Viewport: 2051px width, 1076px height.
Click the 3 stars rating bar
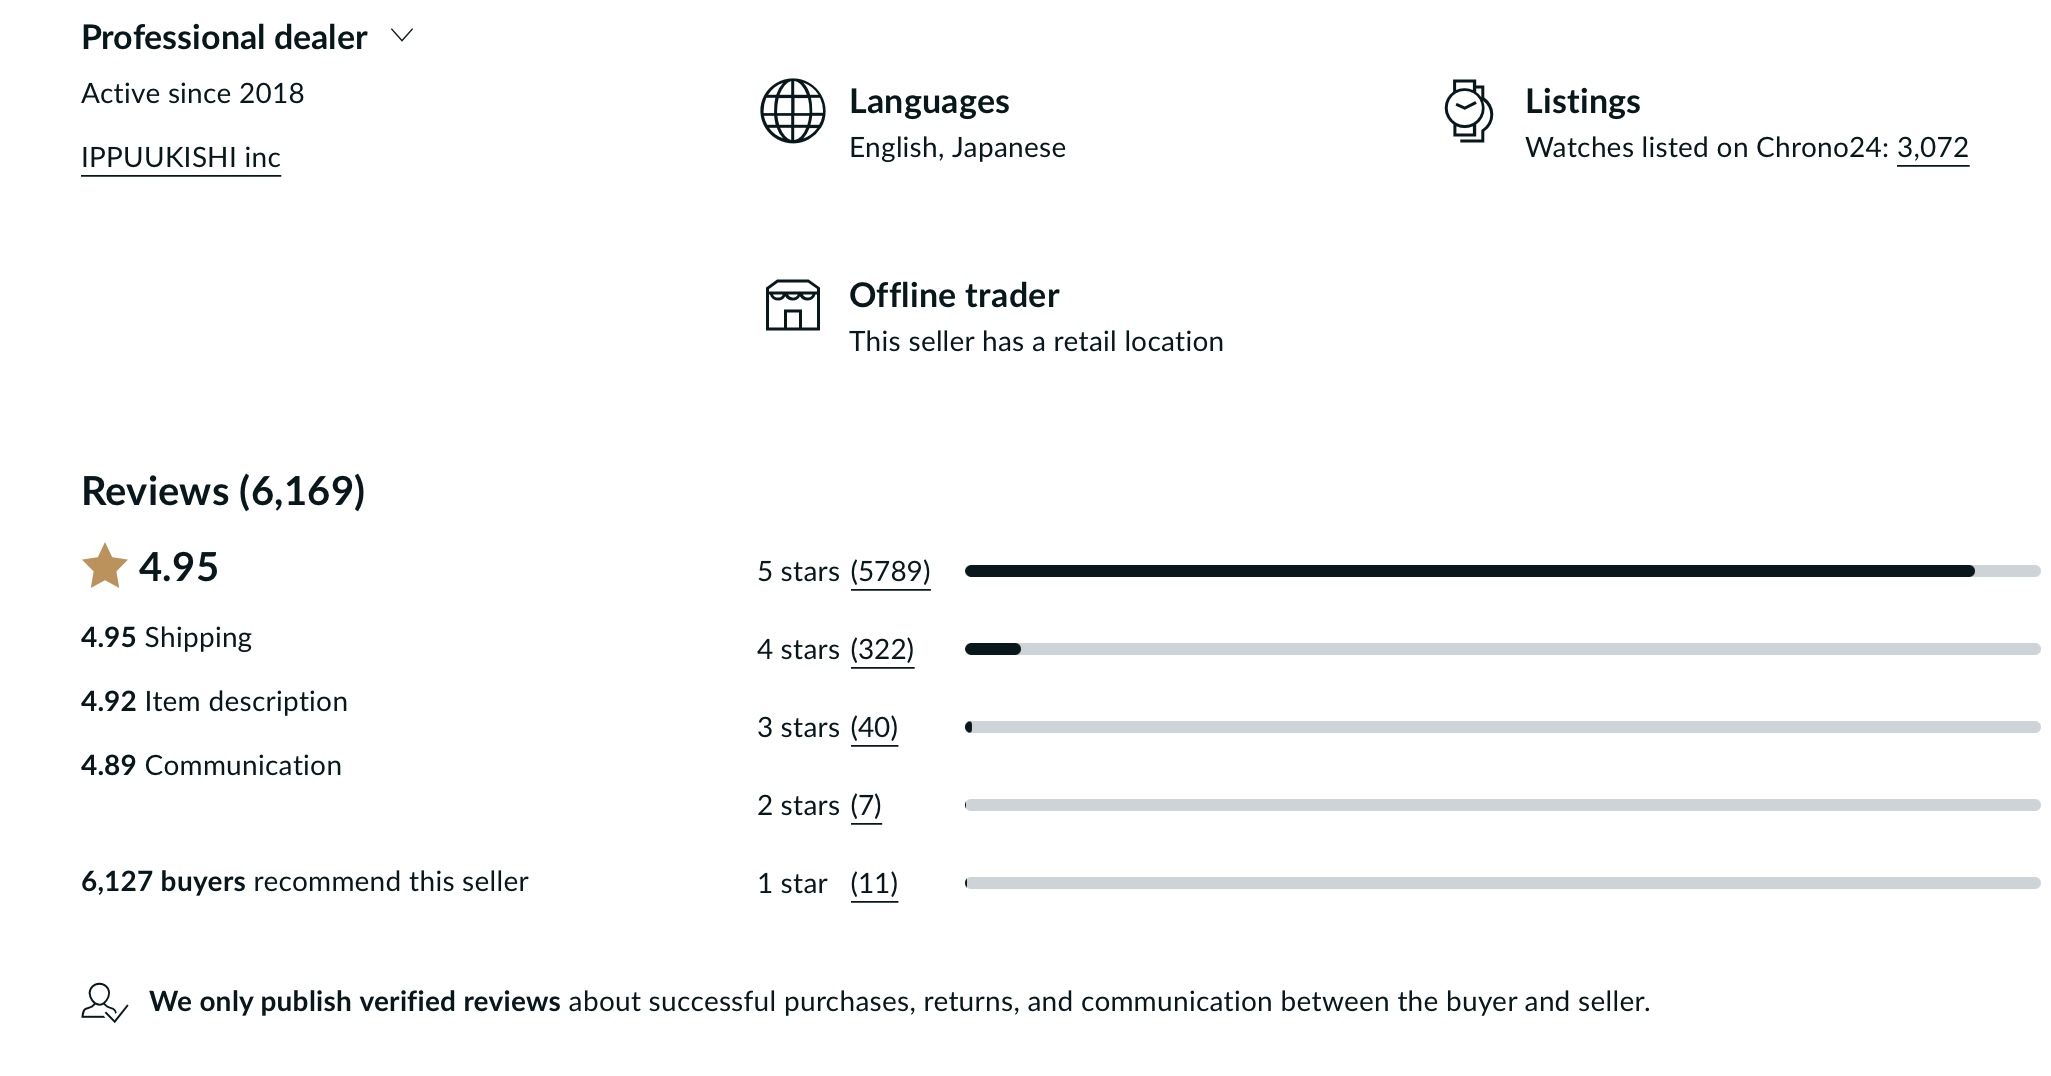[1500, 727]
